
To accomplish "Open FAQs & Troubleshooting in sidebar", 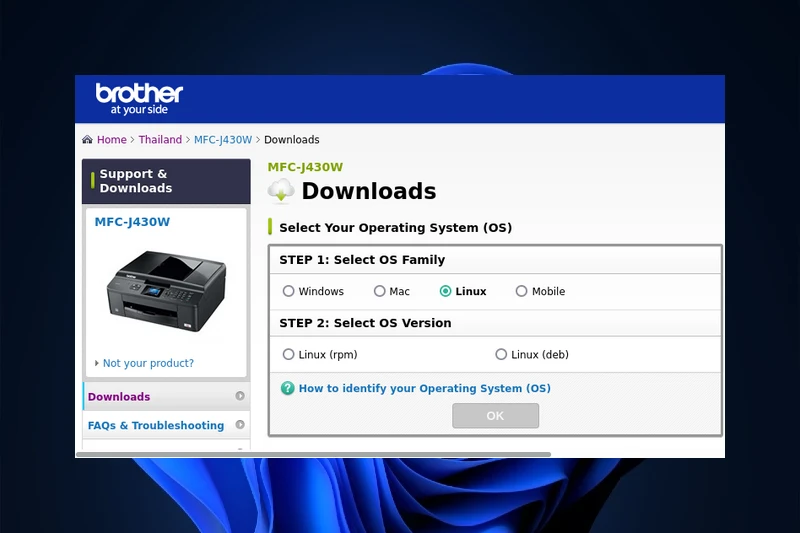I will click(156, 426).
